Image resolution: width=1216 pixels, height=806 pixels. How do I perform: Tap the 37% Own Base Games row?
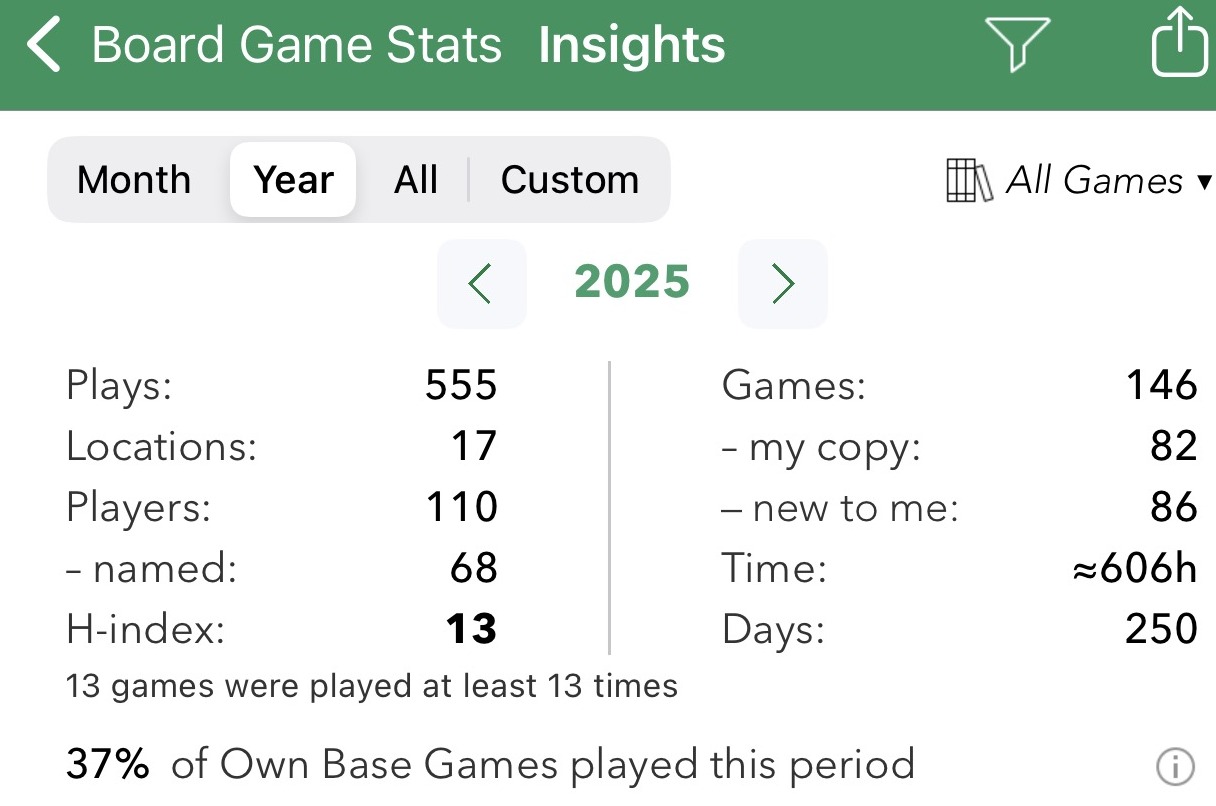click(x=490, y=766)
